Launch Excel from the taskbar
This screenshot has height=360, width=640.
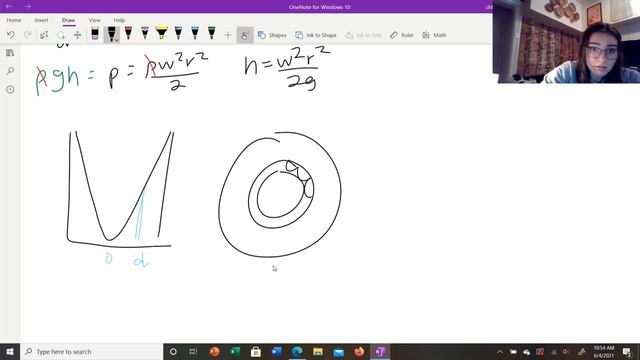(x=235, y=351)
